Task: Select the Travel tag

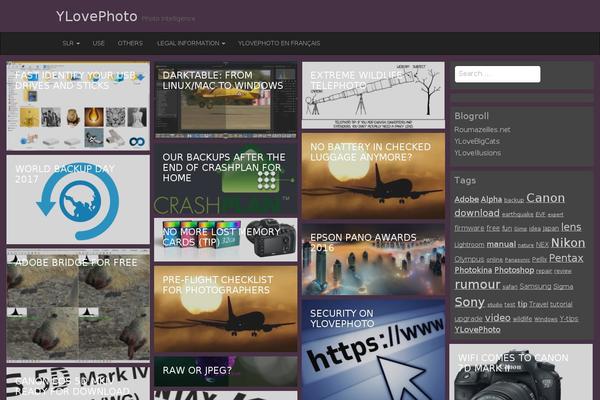Action: pos(538,304)
